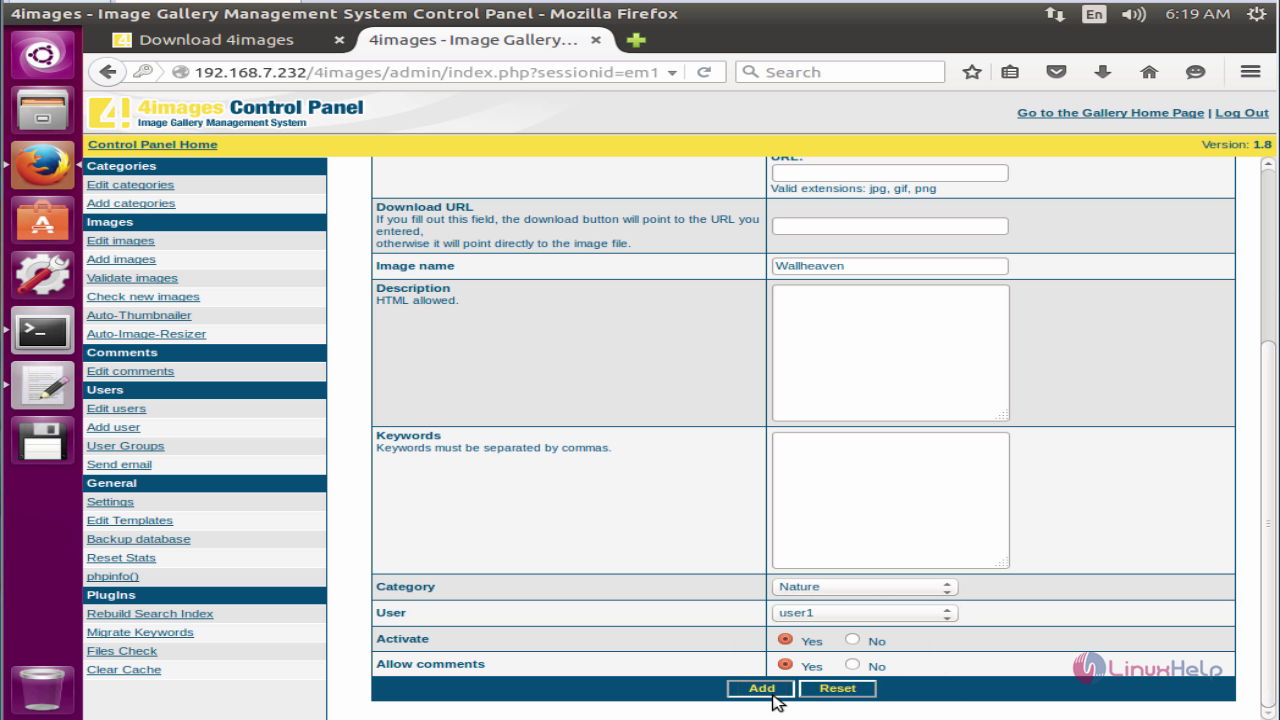The height and width of the screenshot is (720, 1280).
Task: Open the User dropdown showing user1
Action: pos(865,613)
